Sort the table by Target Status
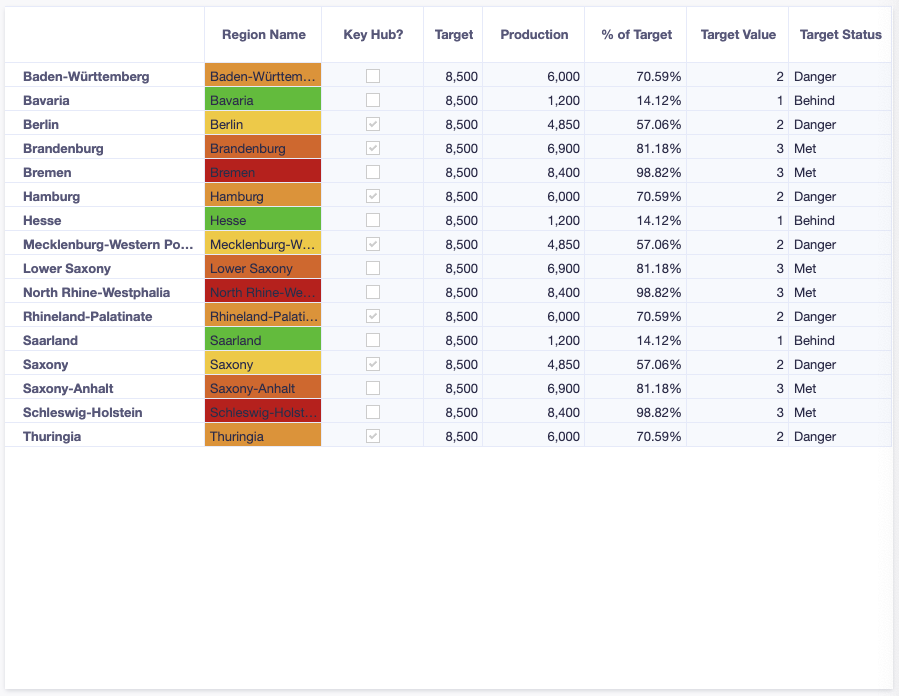Image resolution: width=899 pixels, height=696 pixels. click(840, 34)
